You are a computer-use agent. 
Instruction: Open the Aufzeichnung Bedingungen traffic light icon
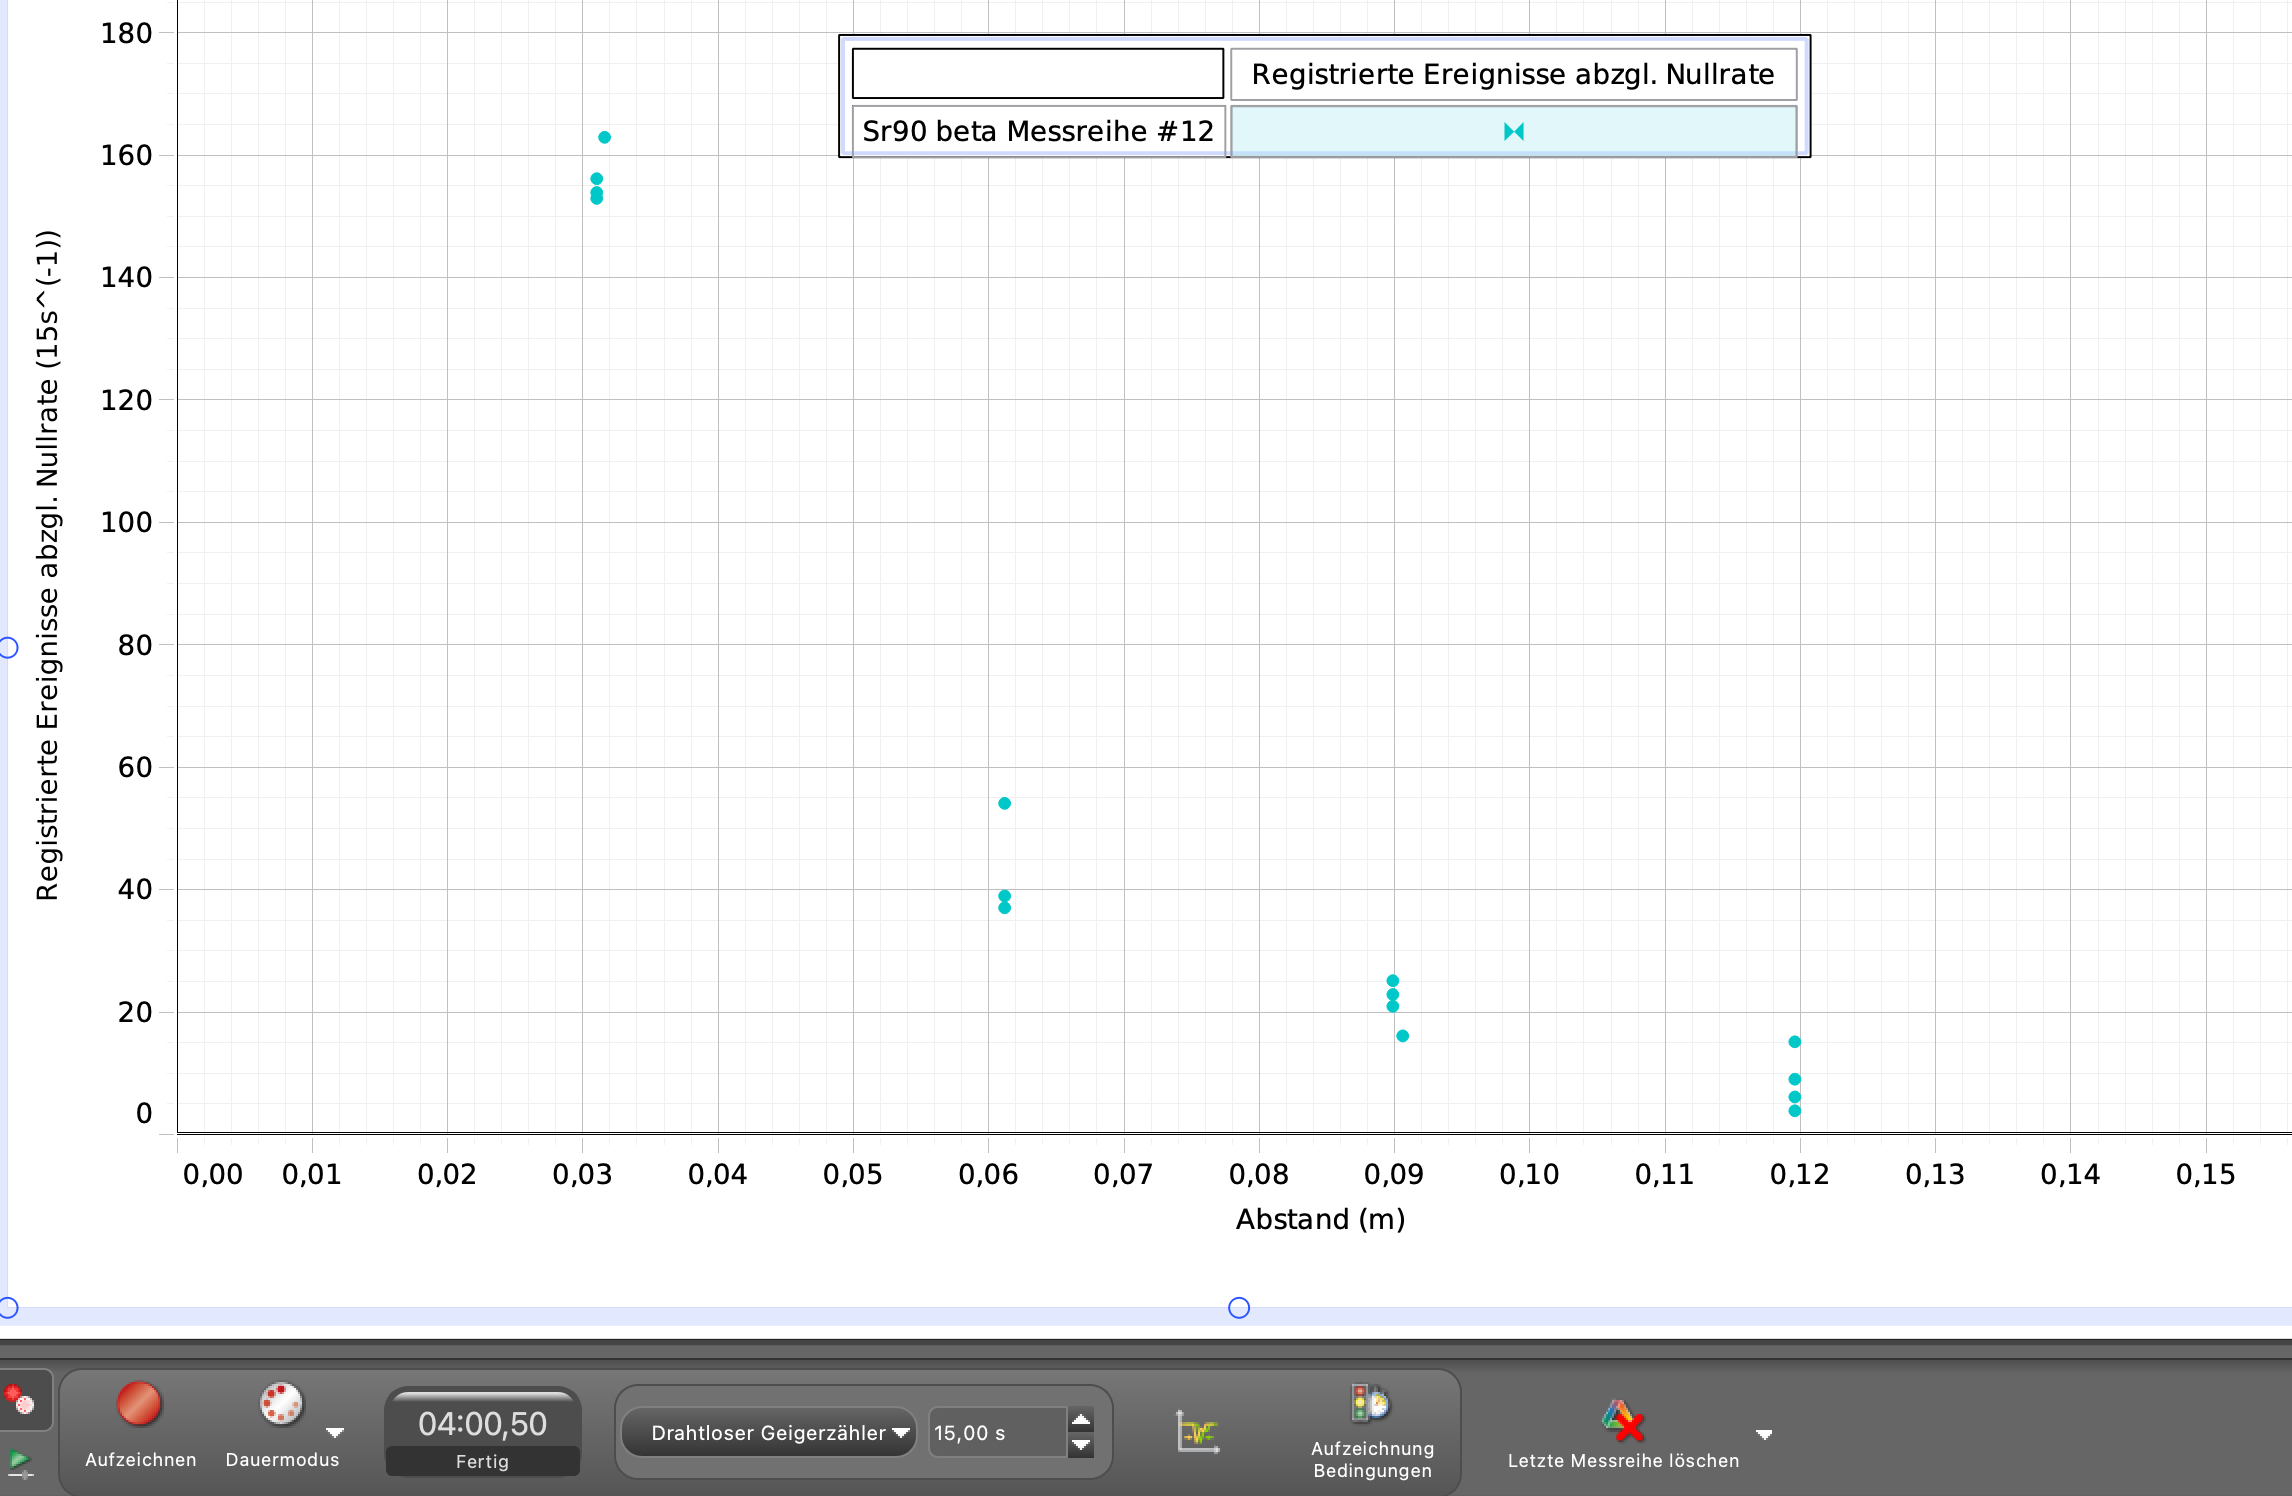1370,1404
